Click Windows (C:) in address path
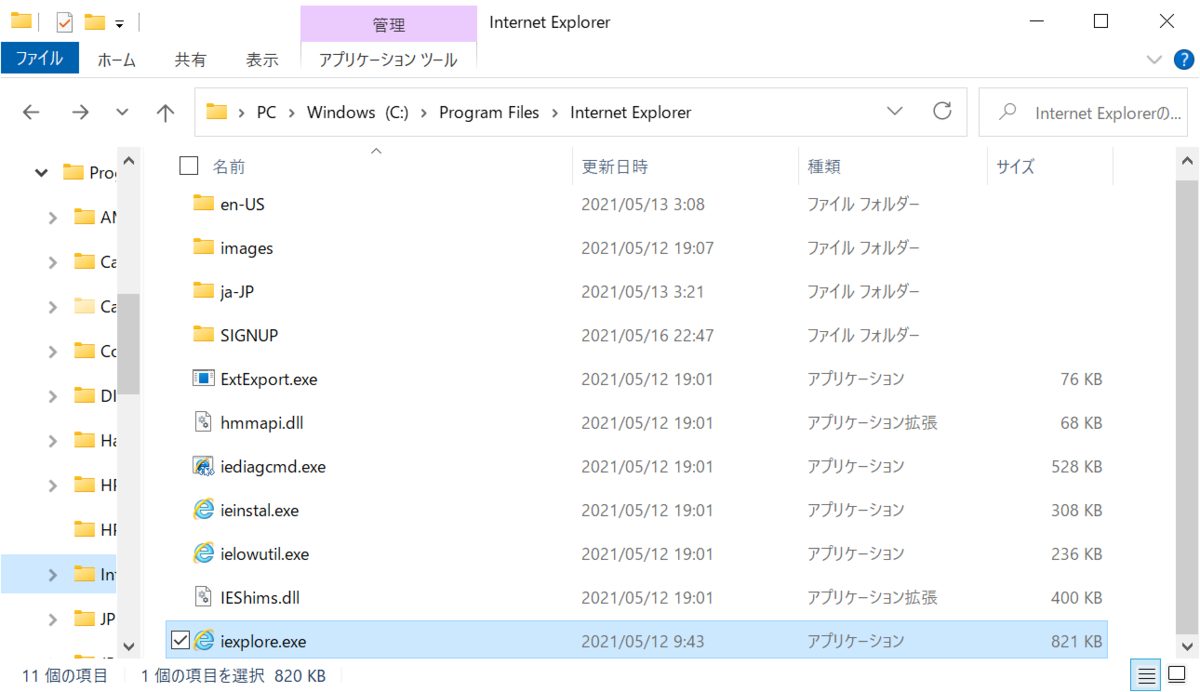Viewport: 1200px width, 692px height. tap(358, 113)
